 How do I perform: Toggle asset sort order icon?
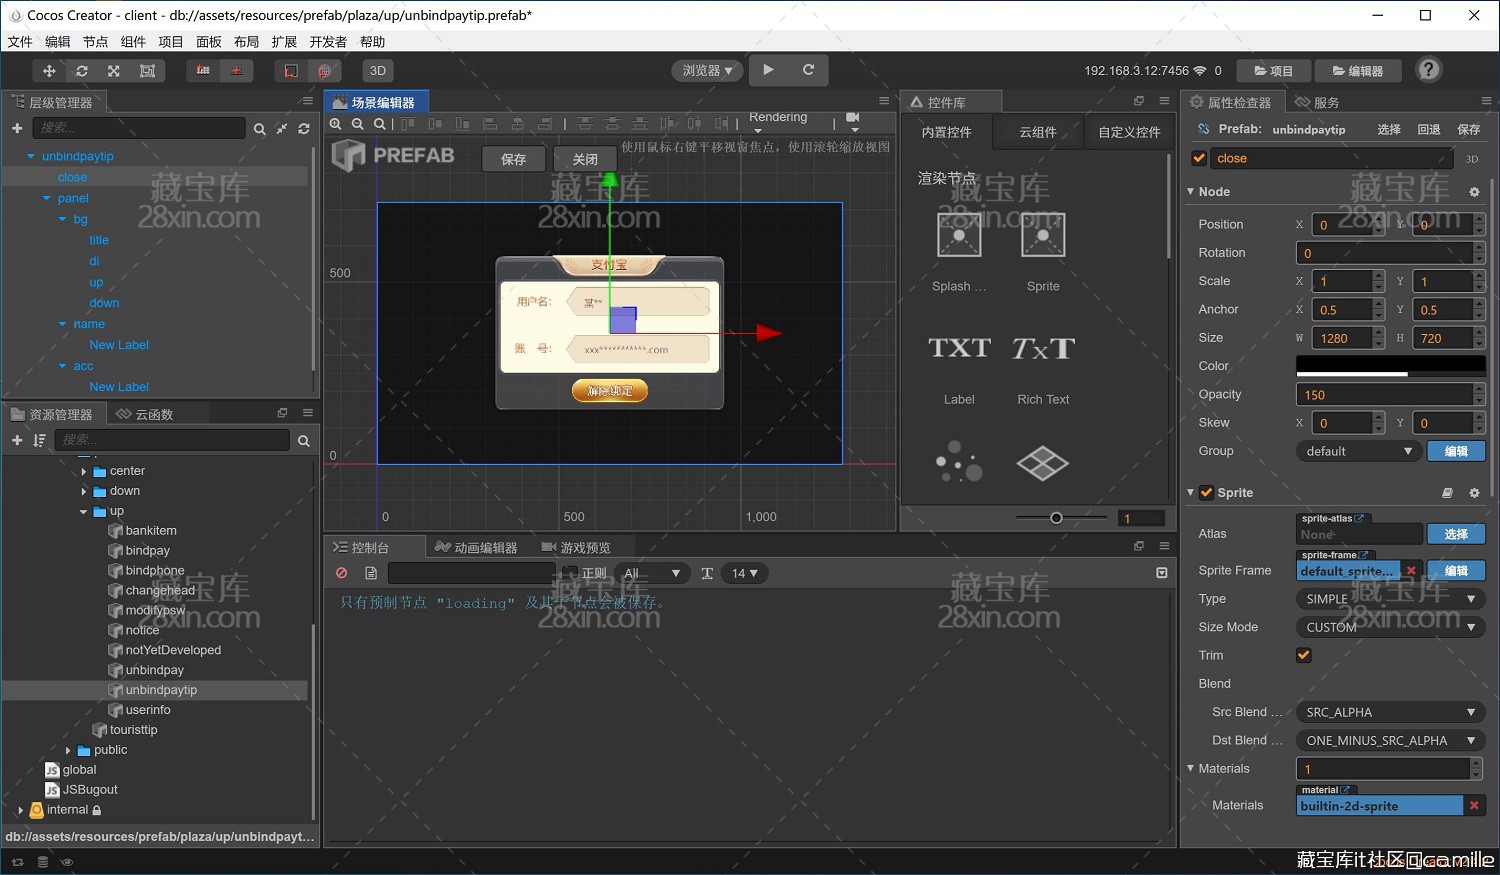coord(39,440)
